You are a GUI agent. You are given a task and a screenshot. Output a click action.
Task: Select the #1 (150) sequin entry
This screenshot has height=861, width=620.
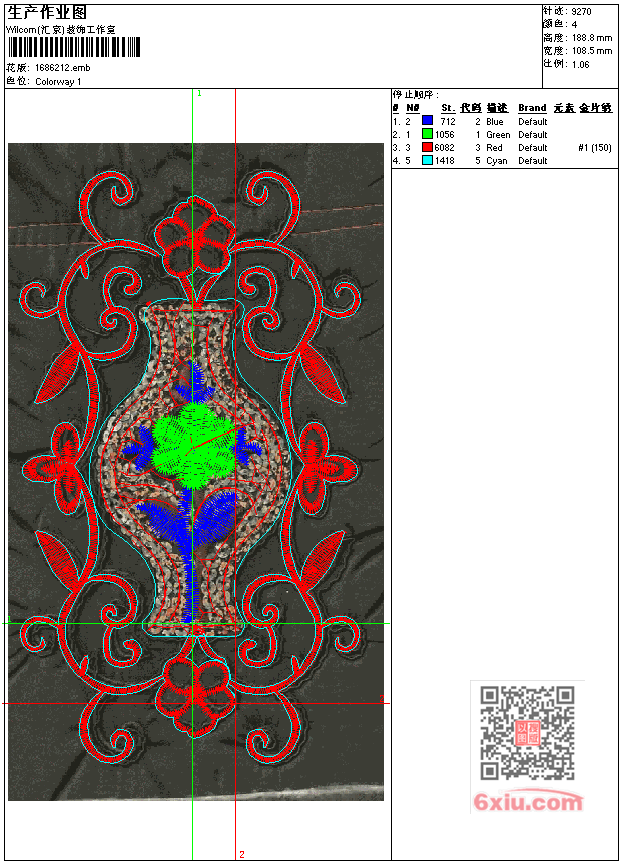pos(594,148)
